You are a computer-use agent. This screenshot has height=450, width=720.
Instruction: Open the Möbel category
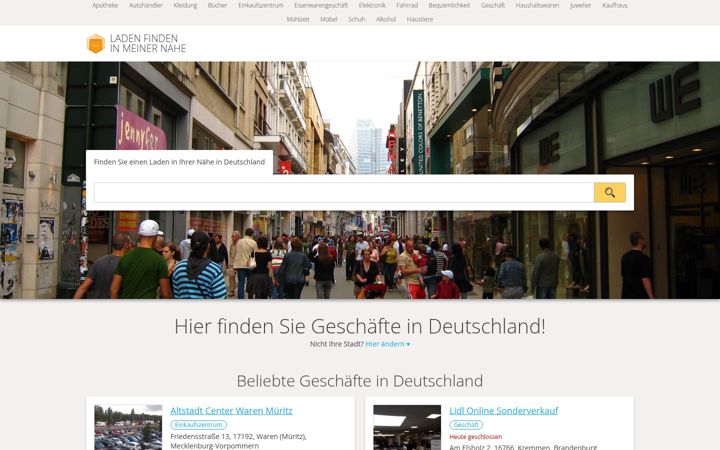pos(328,19)
